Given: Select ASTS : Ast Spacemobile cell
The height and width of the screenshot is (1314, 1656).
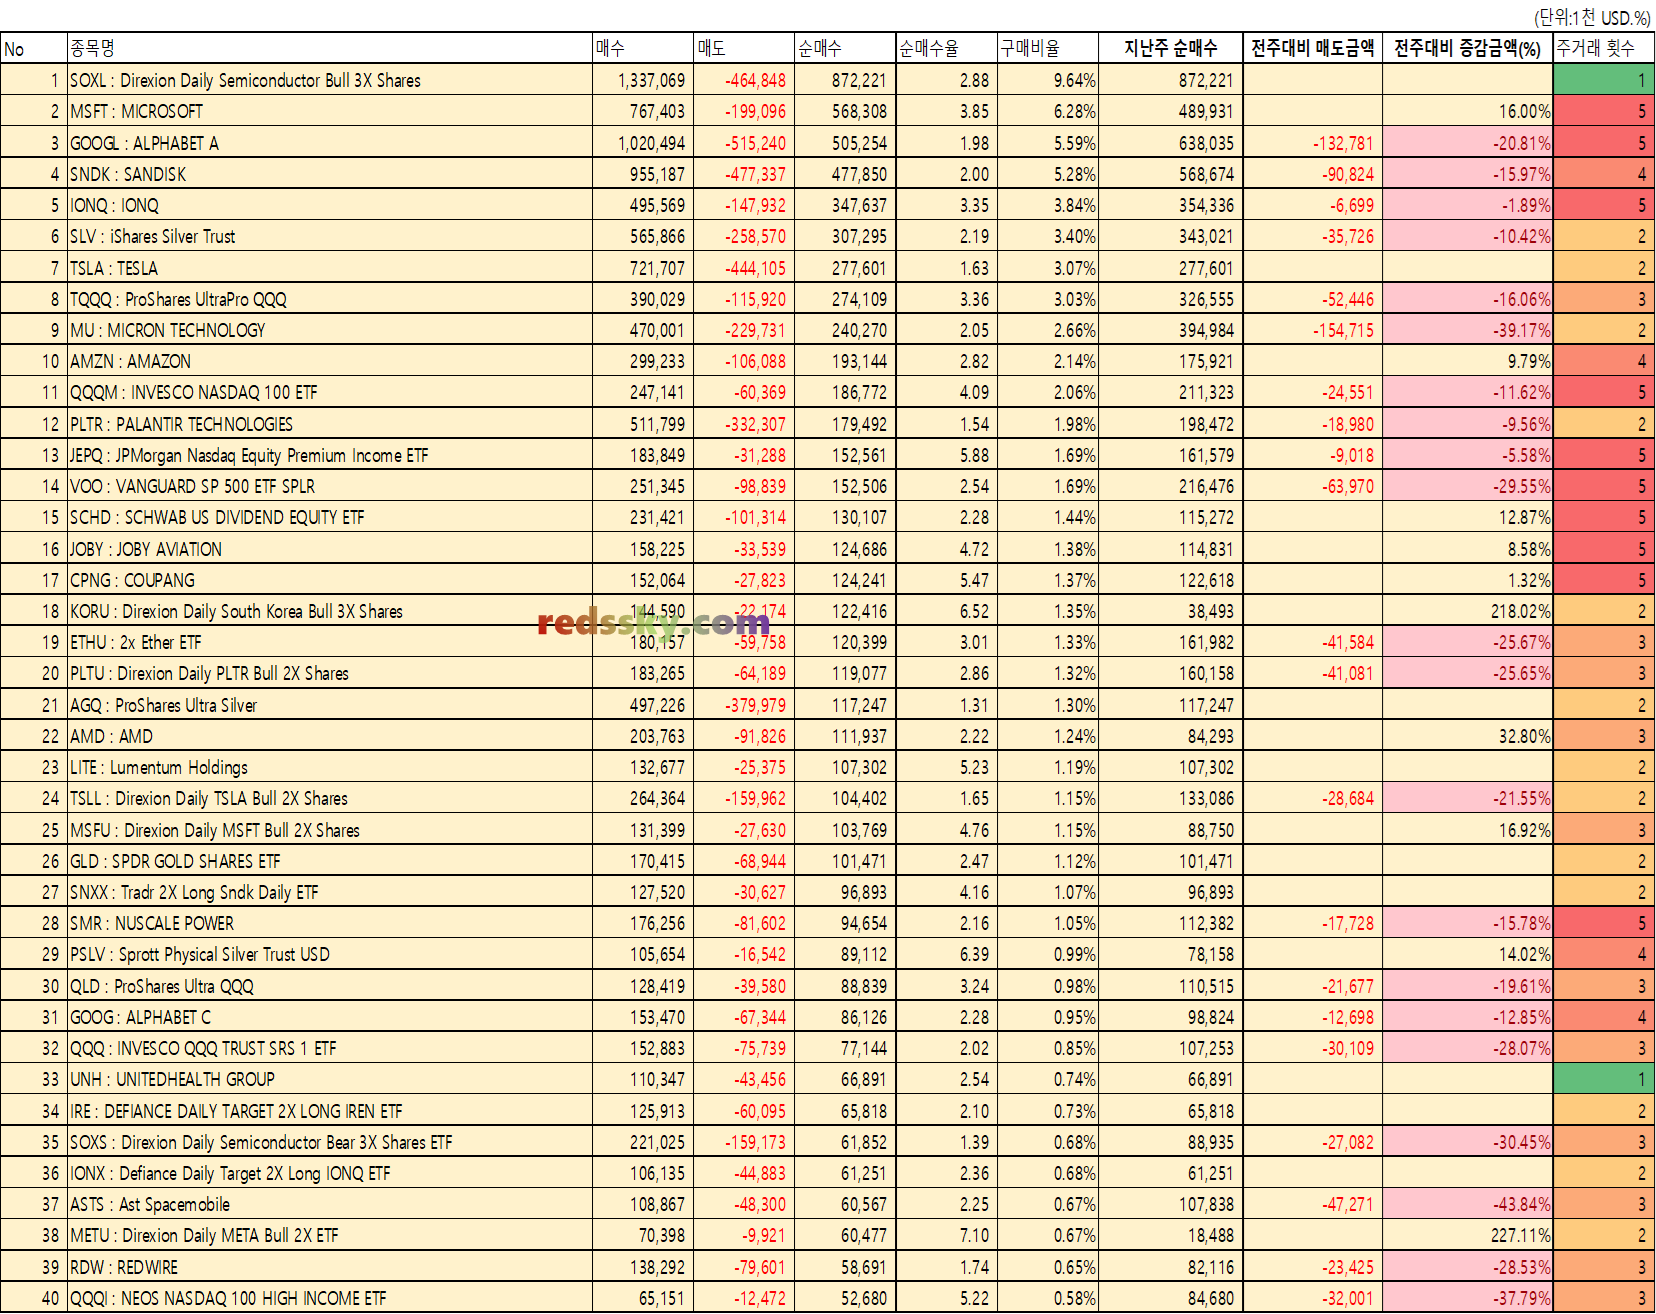Looking at the screenshot, I should (330, 1204).
